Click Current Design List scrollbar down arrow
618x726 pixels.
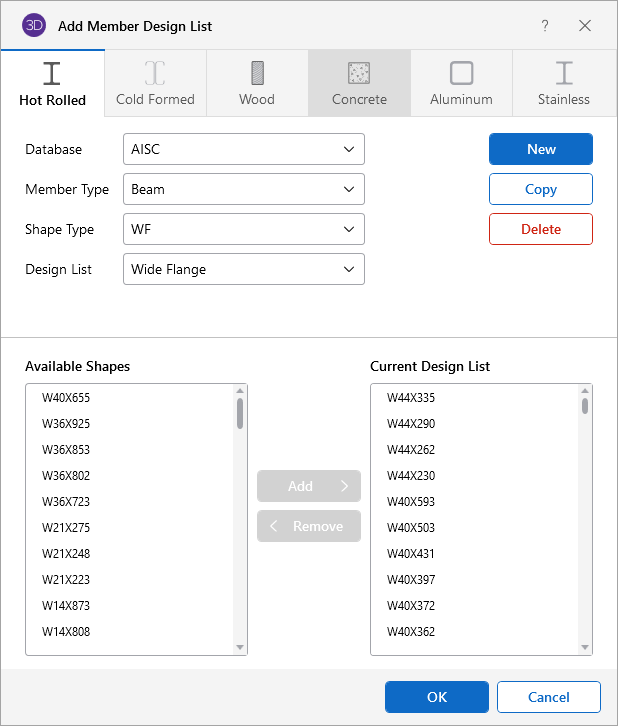point(585,647)
